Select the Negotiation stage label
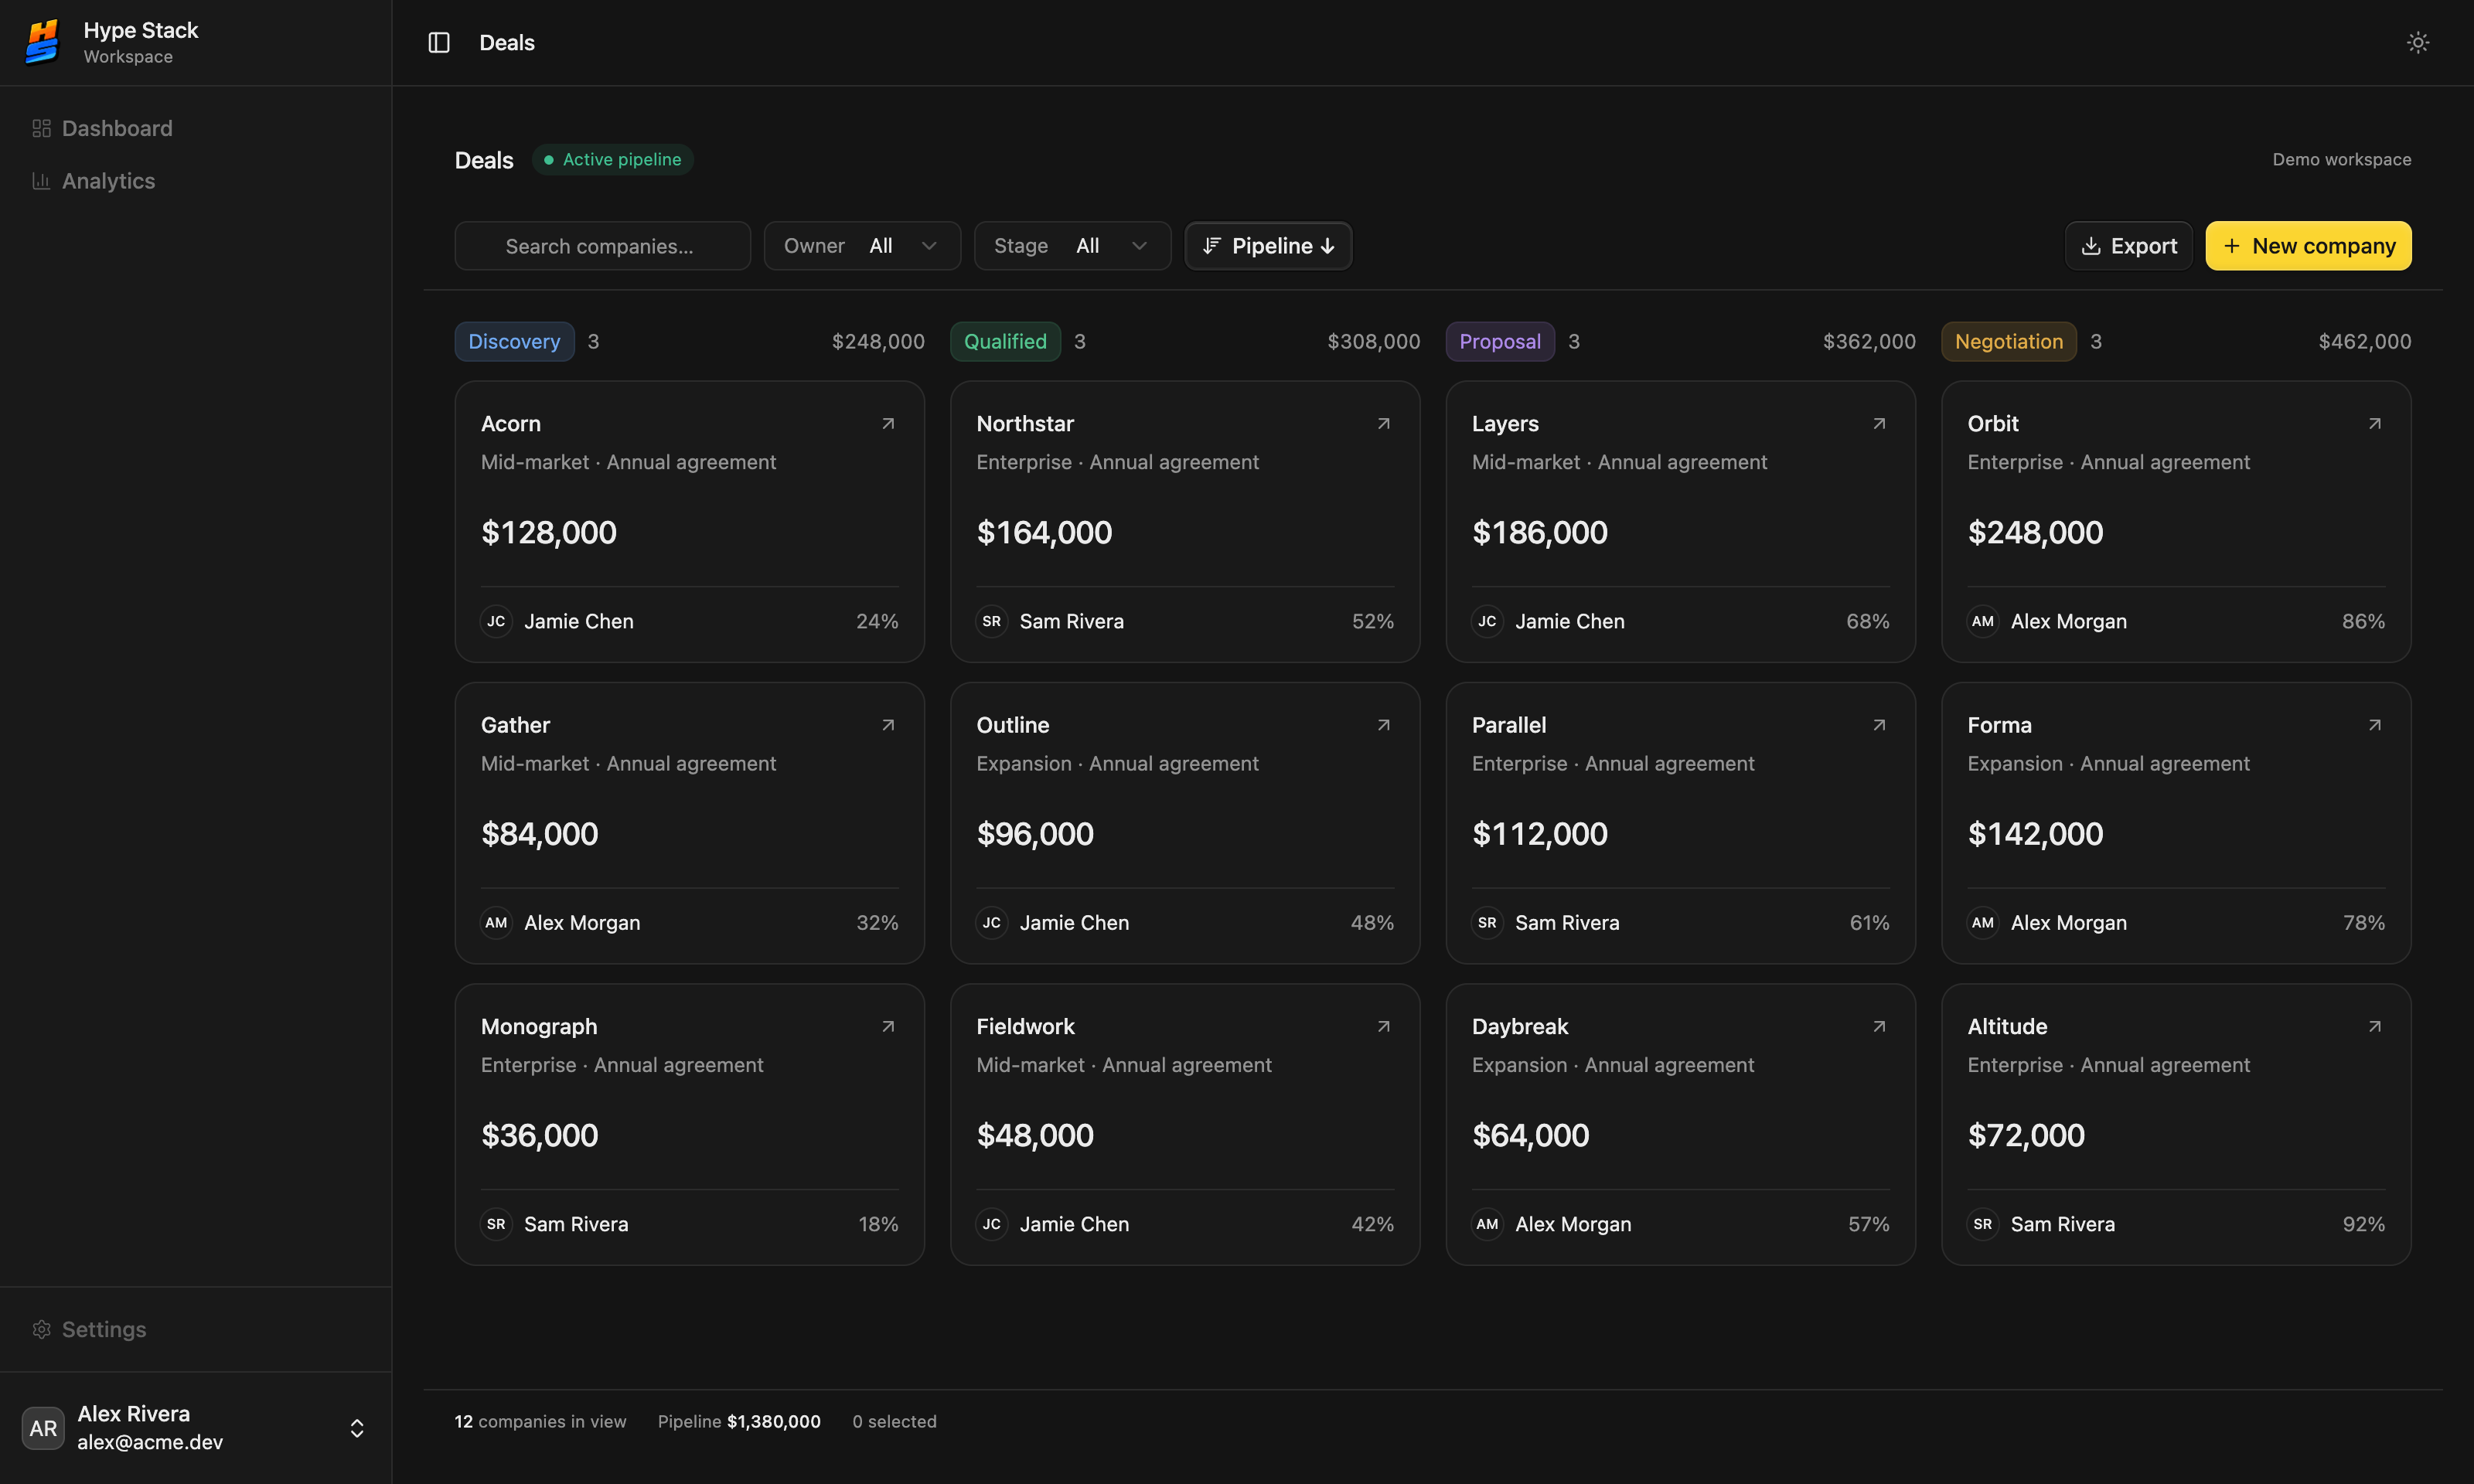Image resolution: width=2474 pixels, height=1484 pixels. coord(2008,341)
